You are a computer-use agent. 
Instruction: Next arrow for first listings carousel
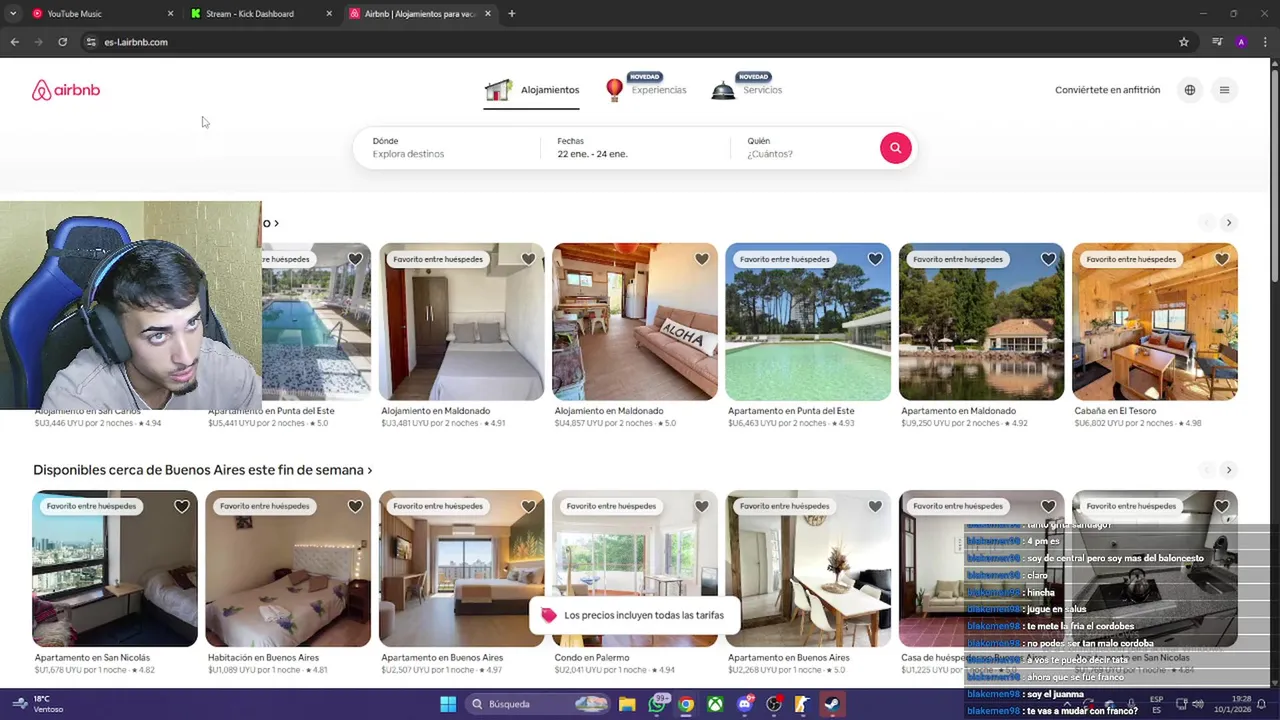[1229, 223]
